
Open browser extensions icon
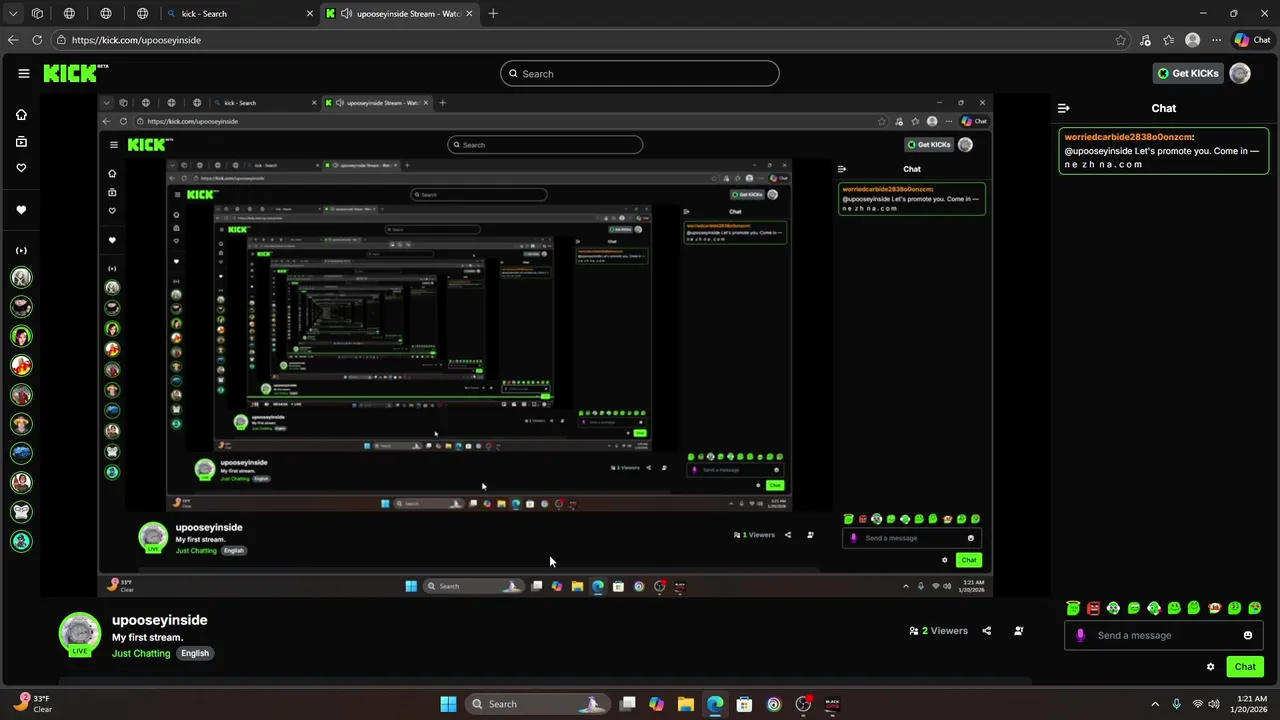1145,40
